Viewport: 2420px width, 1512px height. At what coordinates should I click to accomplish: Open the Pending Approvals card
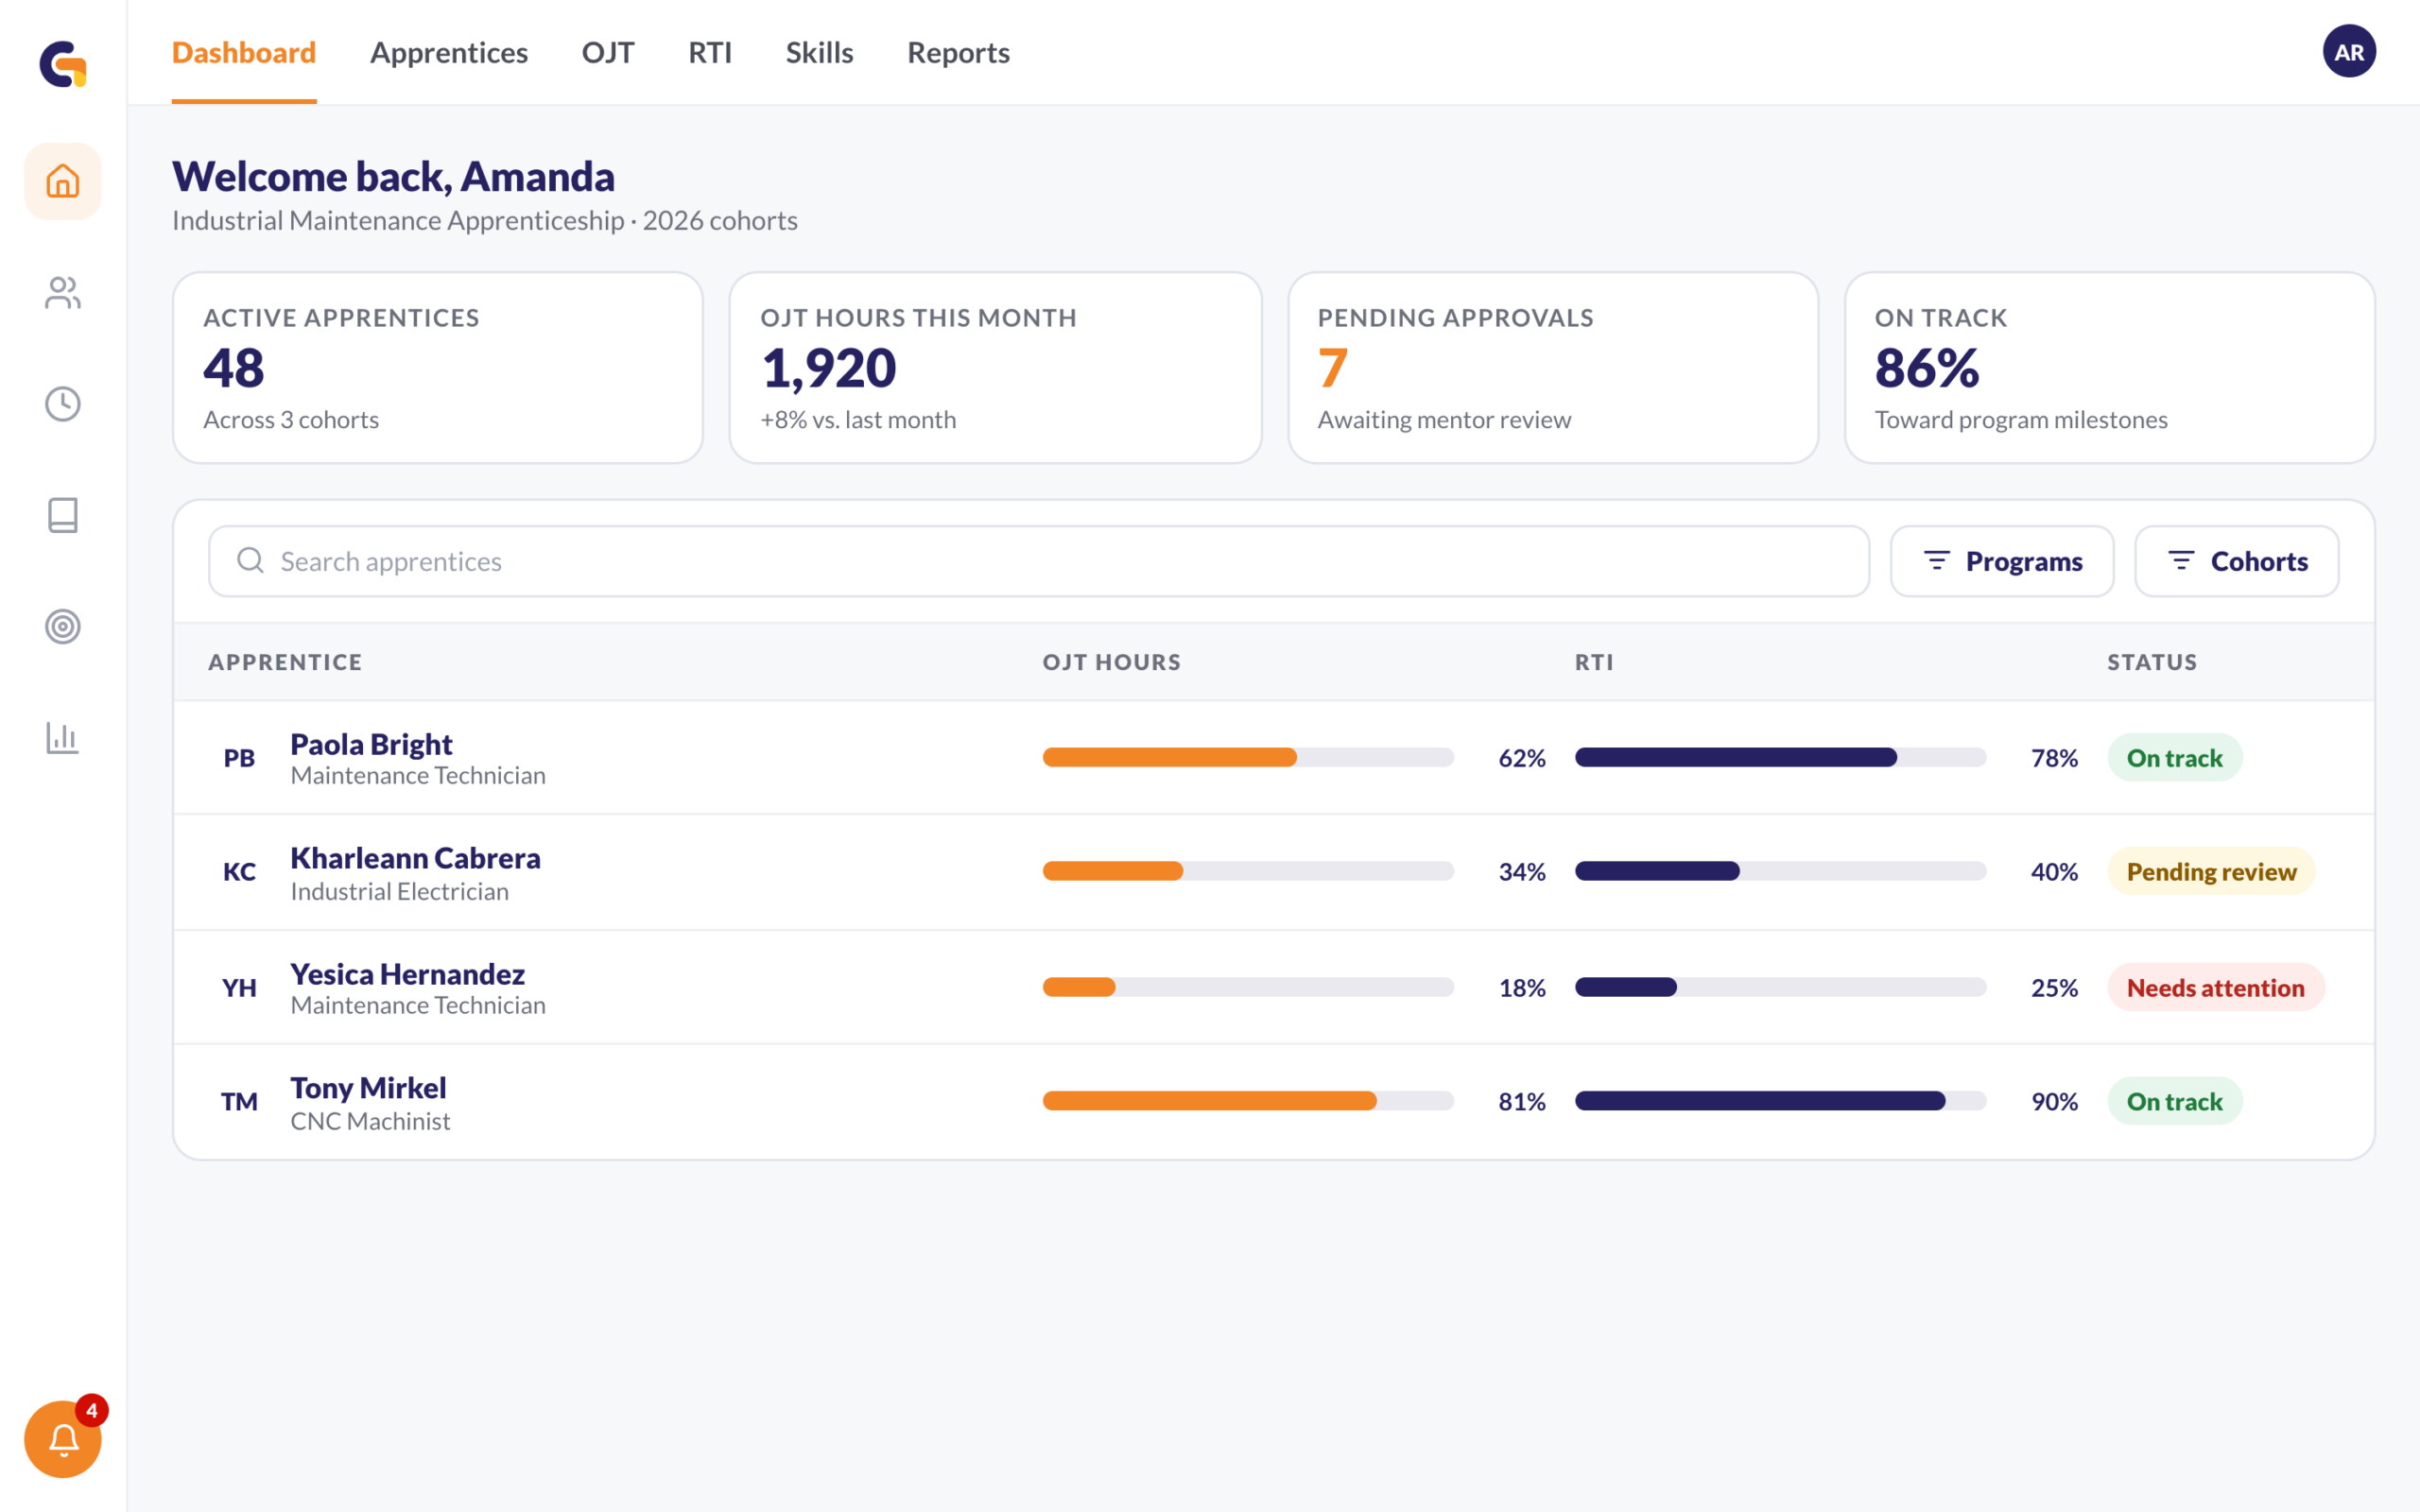pos(1552,368)
